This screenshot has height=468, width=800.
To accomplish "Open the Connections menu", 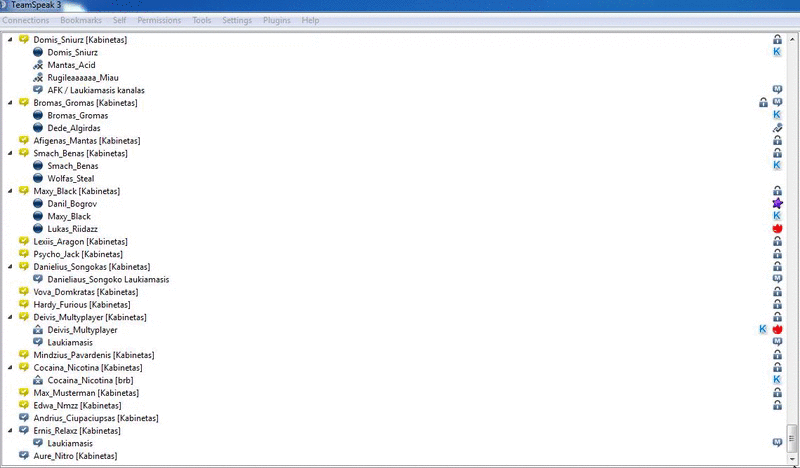I will coord(26,20).
